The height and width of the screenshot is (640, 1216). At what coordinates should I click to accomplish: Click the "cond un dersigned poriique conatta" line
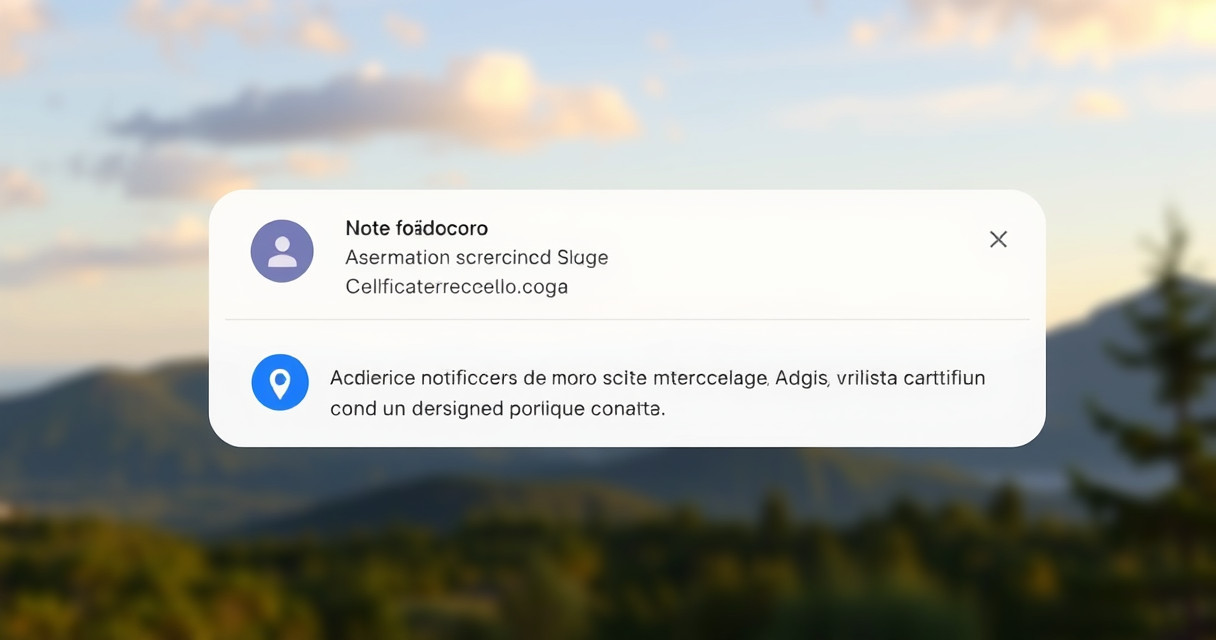pos(496,408)
